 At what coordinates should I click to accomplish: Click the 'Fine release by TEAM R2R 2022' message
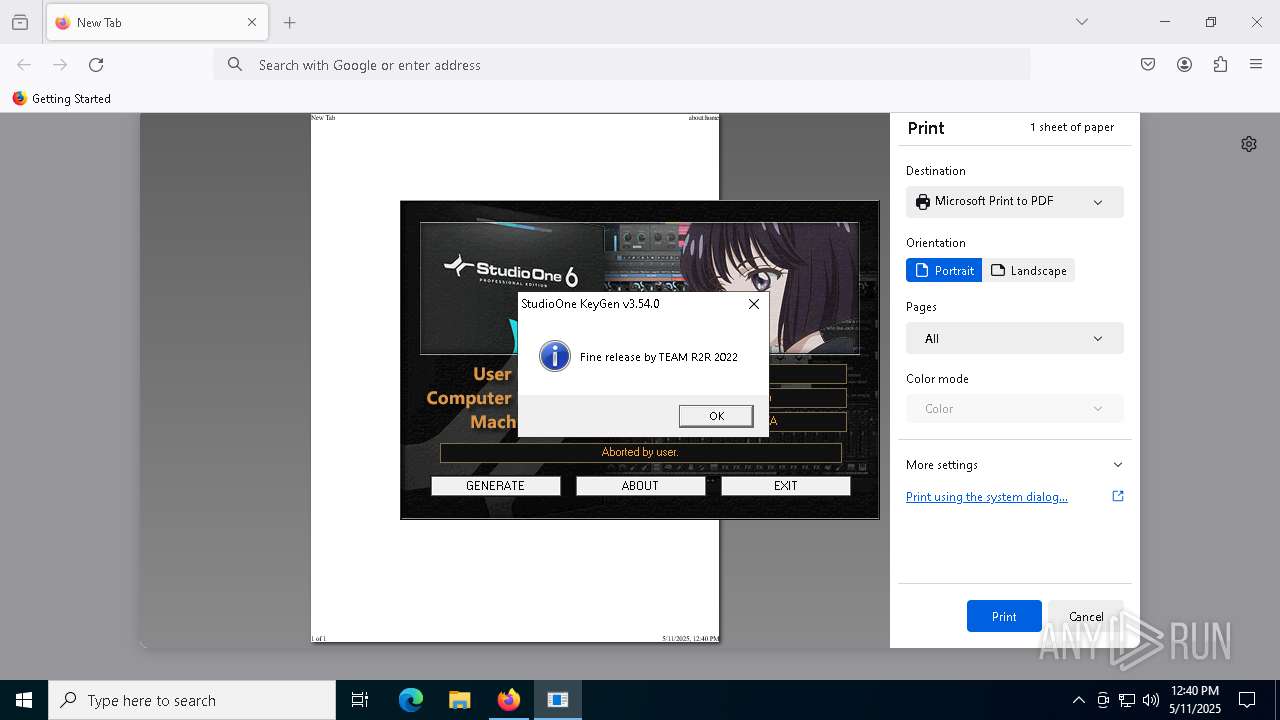[659, 357]
